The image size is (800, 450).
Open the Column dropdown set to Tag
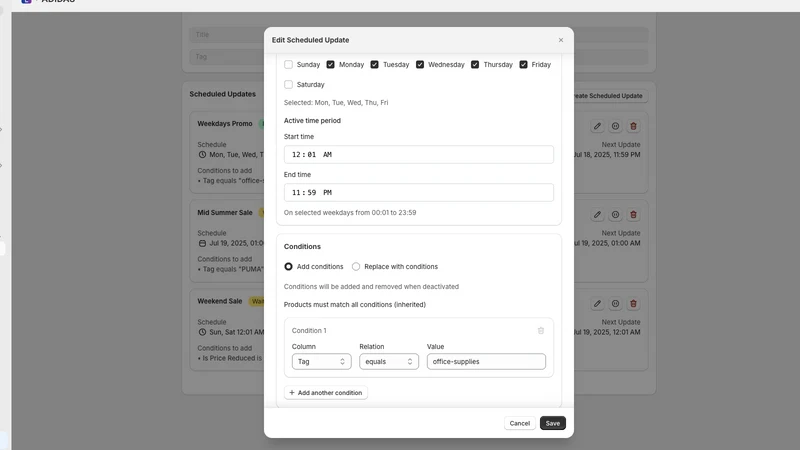pos(321,361)
